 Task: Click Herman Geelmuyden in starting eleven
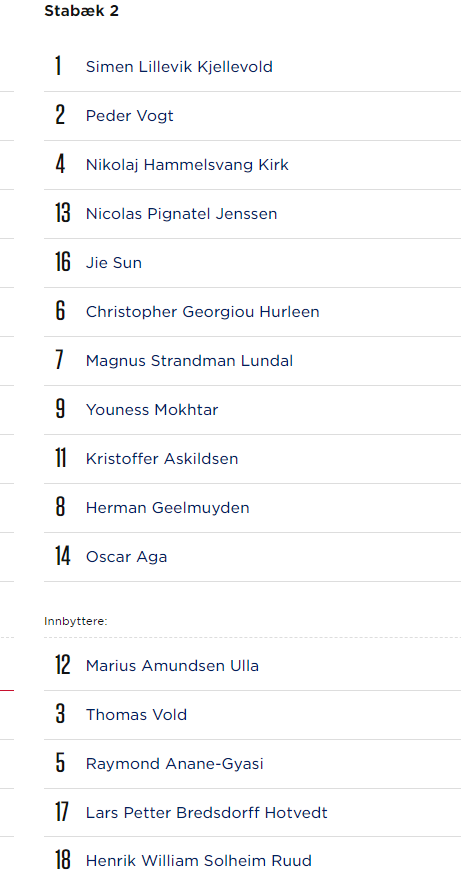[x=168, y=508]
